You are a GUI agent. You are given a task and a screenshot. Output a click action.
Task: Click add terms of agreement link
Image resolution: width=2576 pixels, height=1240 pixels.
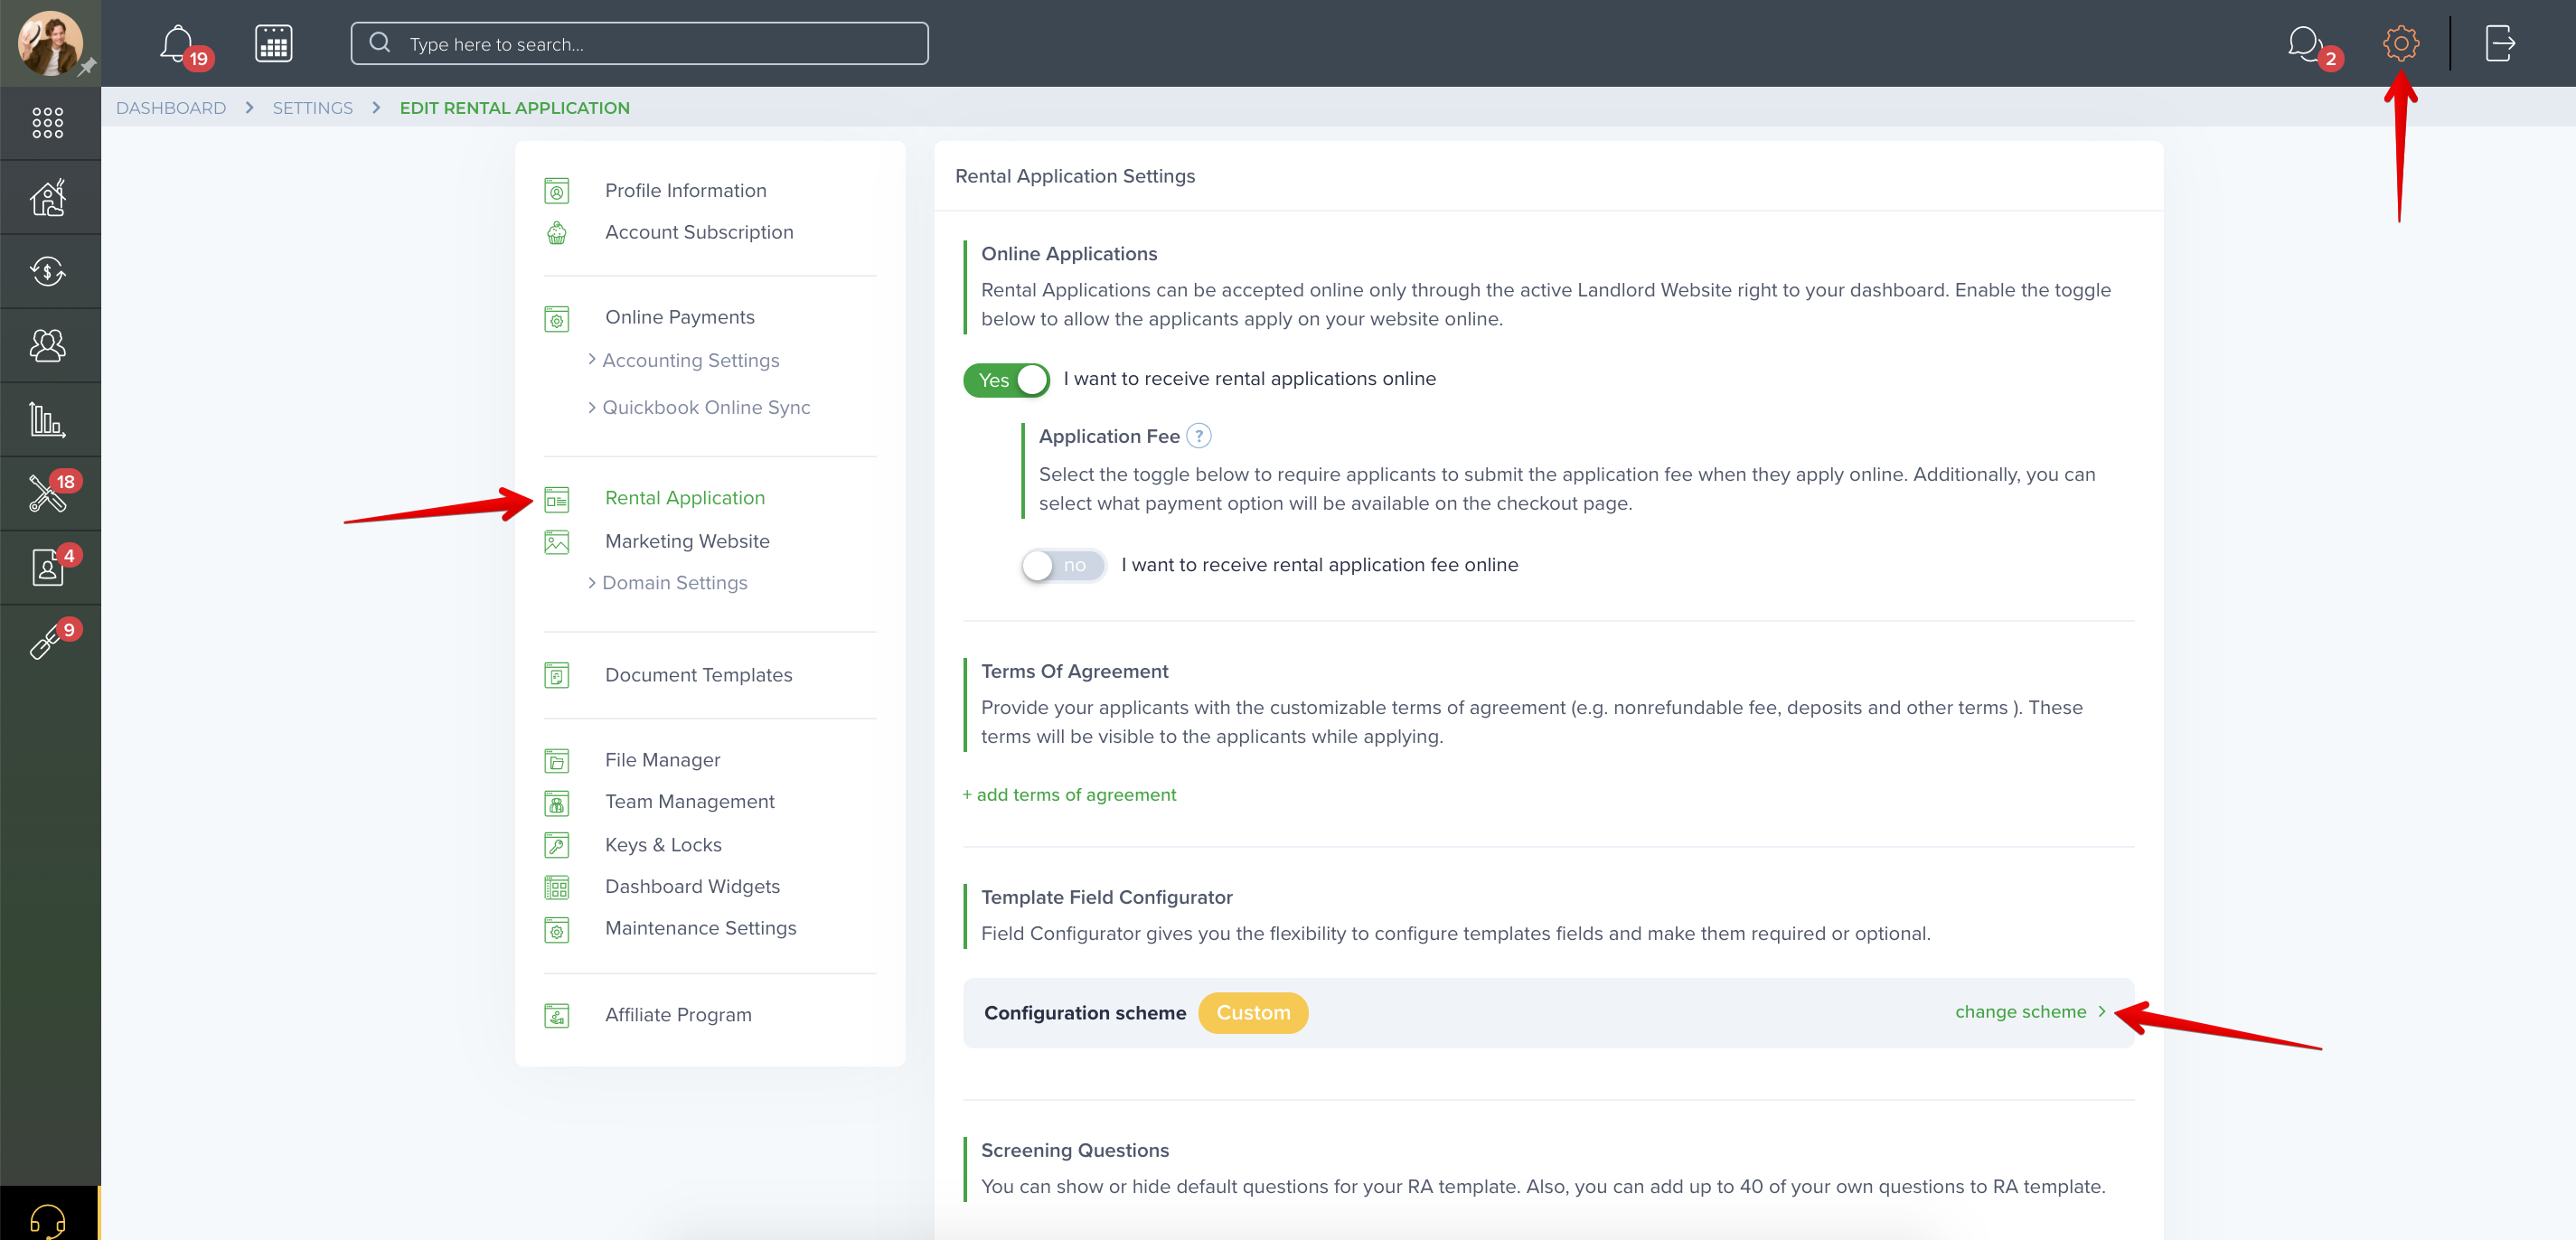(x=1069, y=795)
